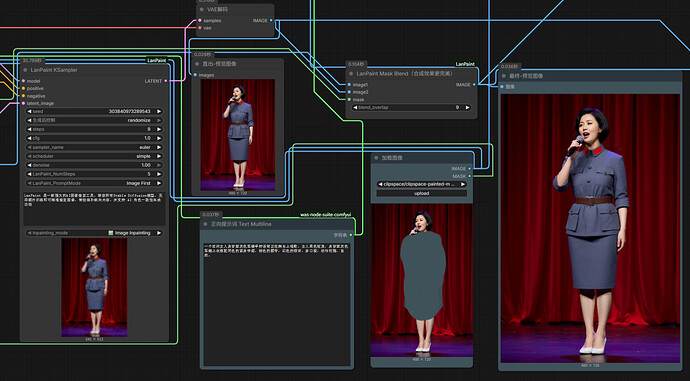Open the scheduler simple dropdown

tap(94, 156)
